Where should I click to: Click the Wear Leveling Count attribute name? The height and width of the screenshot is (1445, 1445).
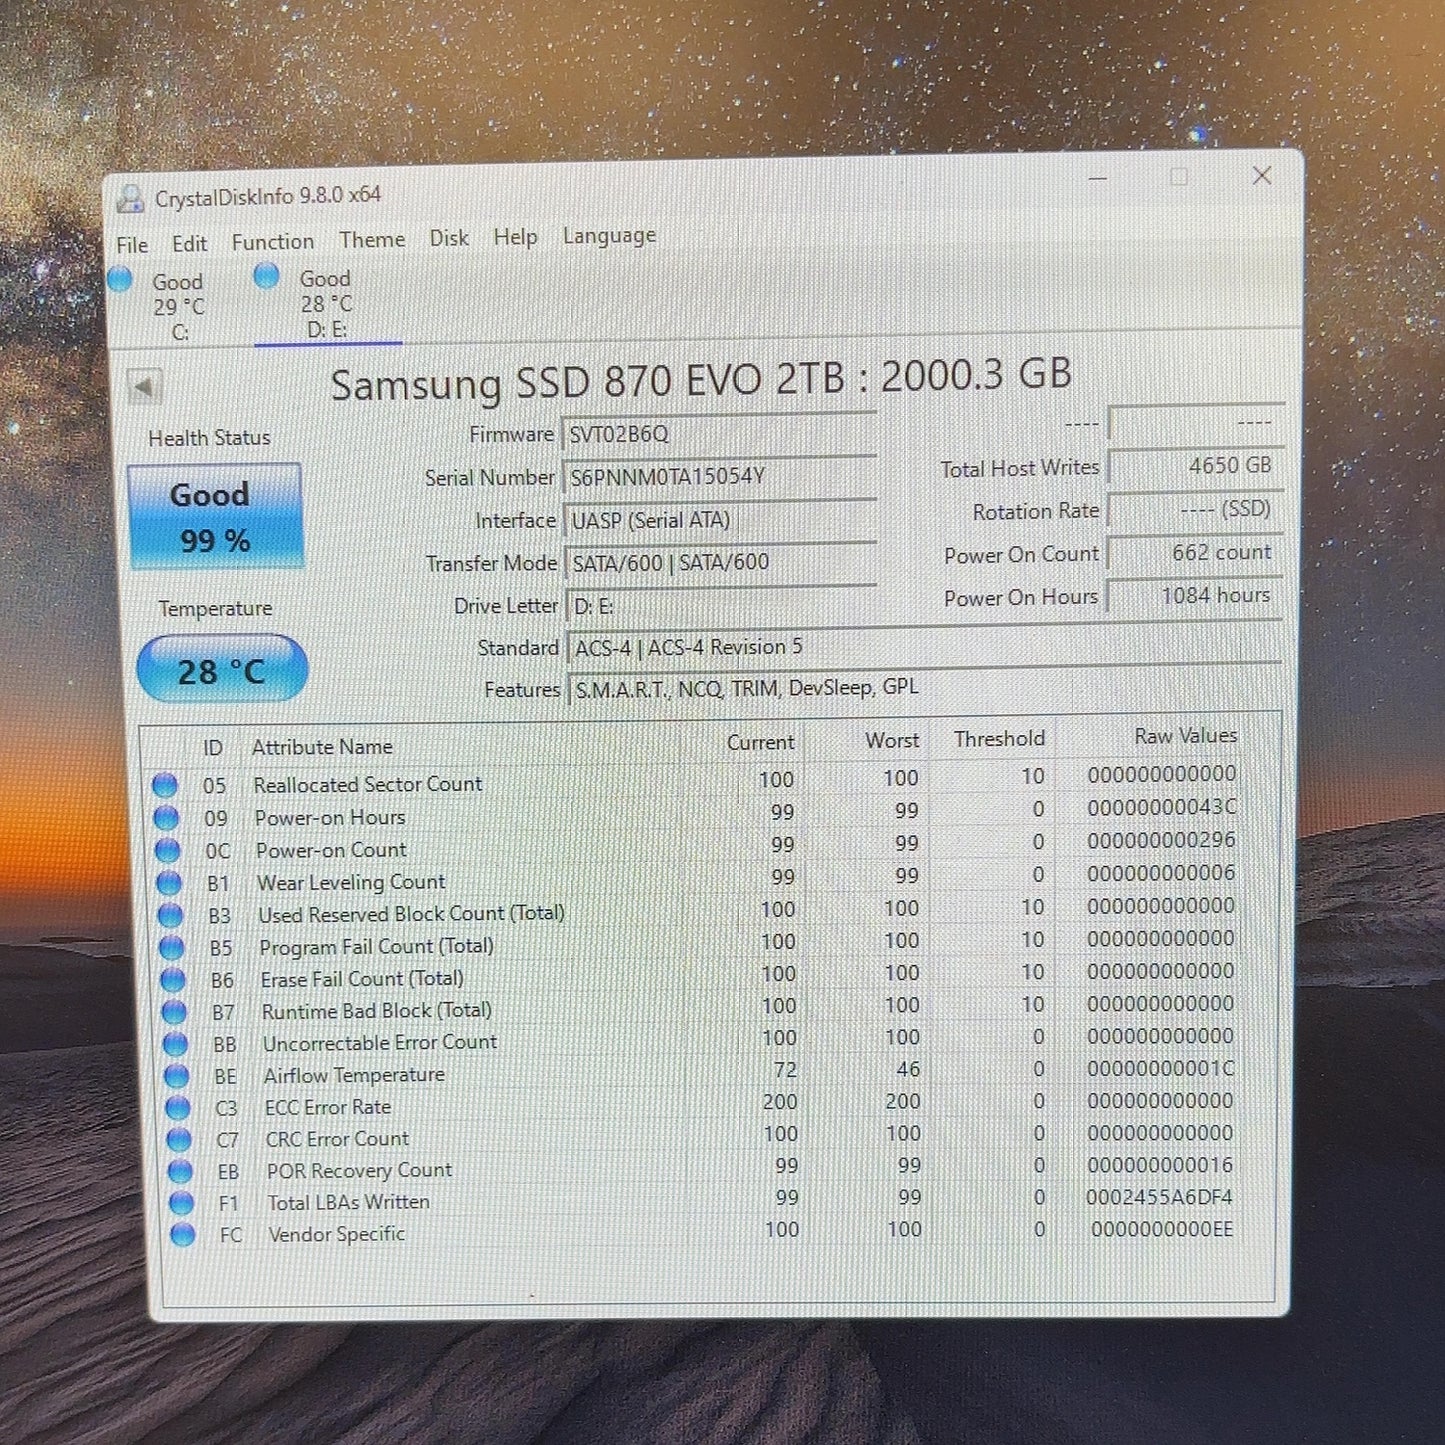click(x=351, y=882)
